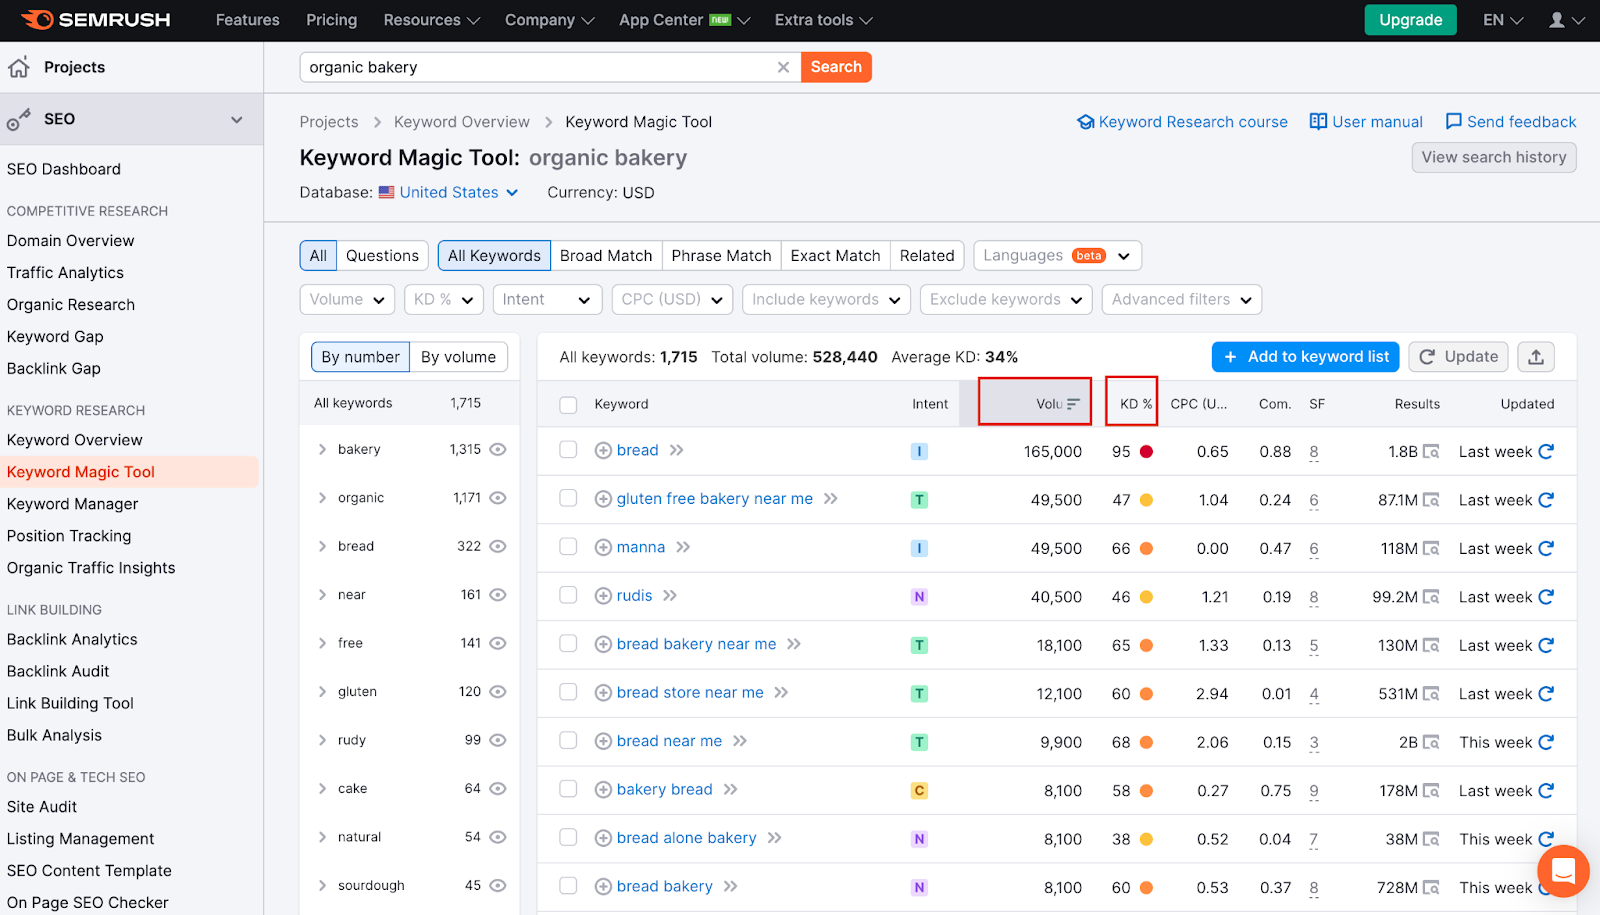The image size is (1600, 915).
Task: Select the Broad Match tab
Action: 606,256
